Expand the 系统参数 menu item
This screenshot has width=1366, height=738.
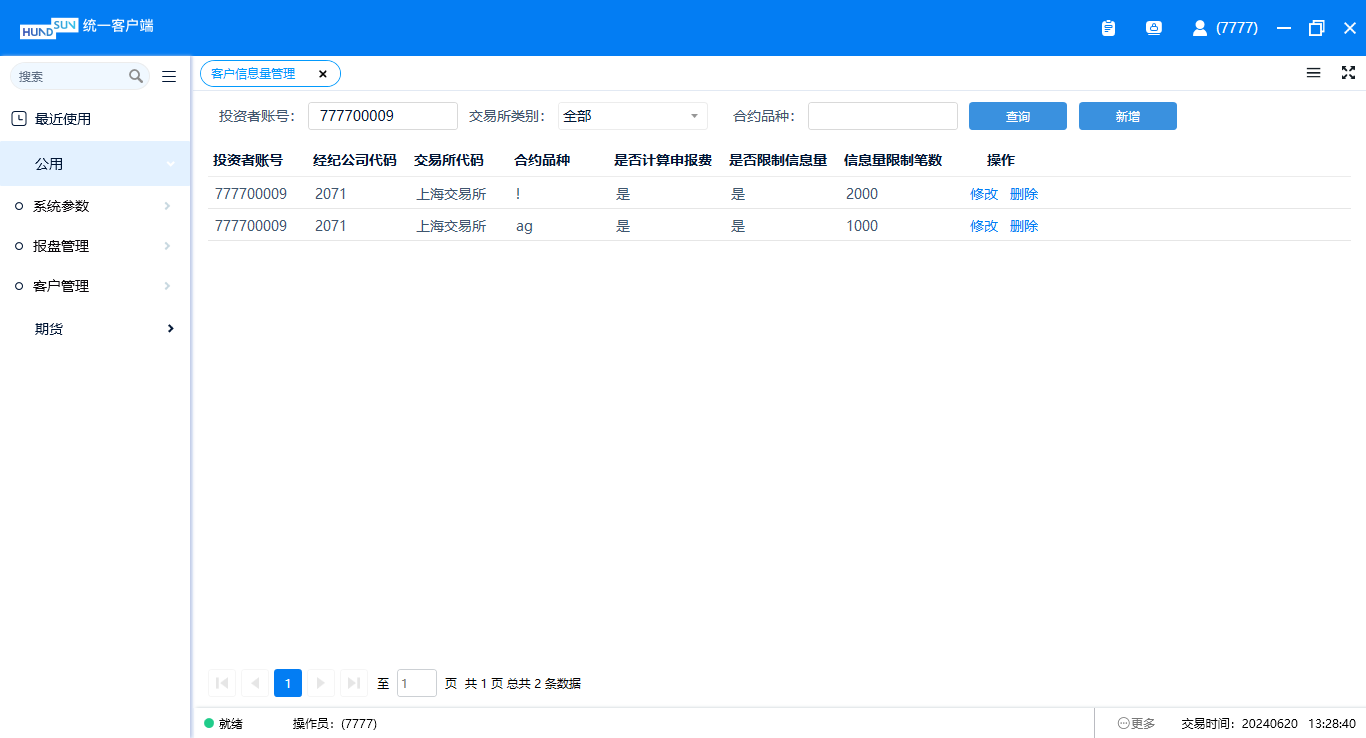click(167, 206)
